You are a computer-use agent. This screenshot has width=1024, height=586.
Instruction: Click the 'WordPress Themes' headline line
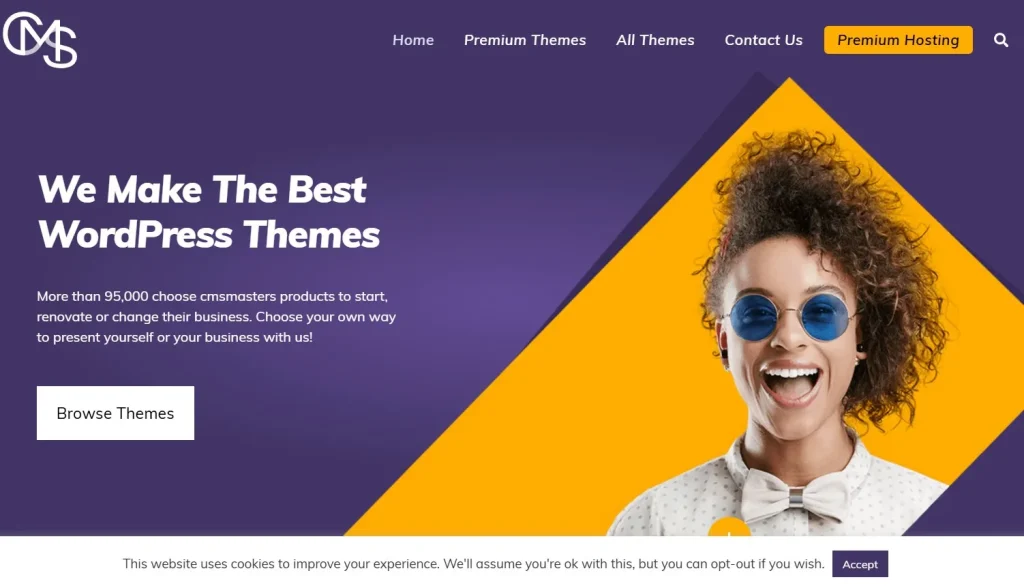coord(209,235)
